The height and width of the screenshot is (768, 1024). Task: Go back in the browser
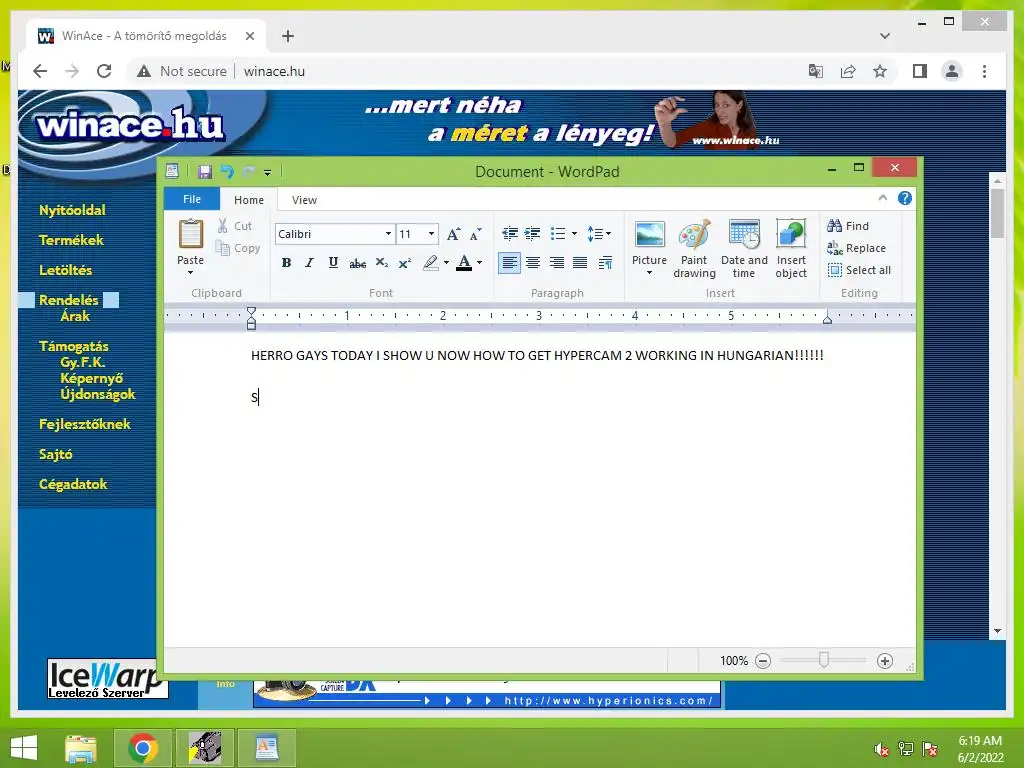(40, 71)
